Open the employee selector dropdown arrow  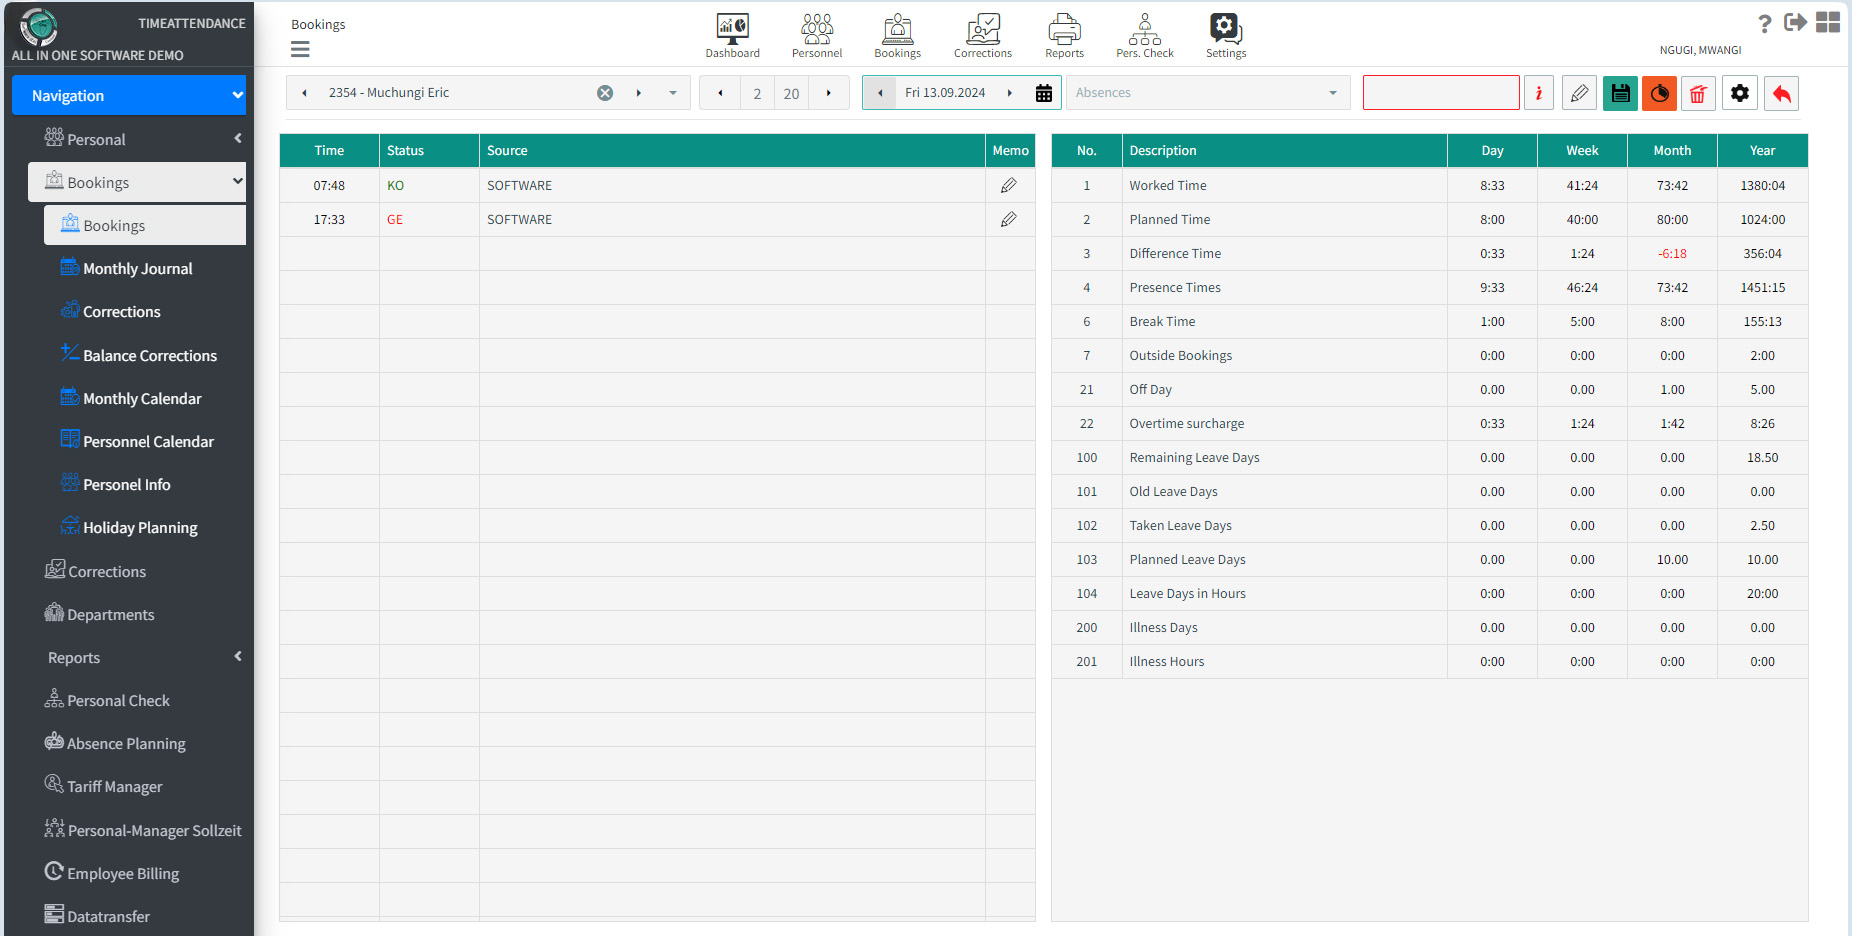pyautogui.click(x=673, y=93)
